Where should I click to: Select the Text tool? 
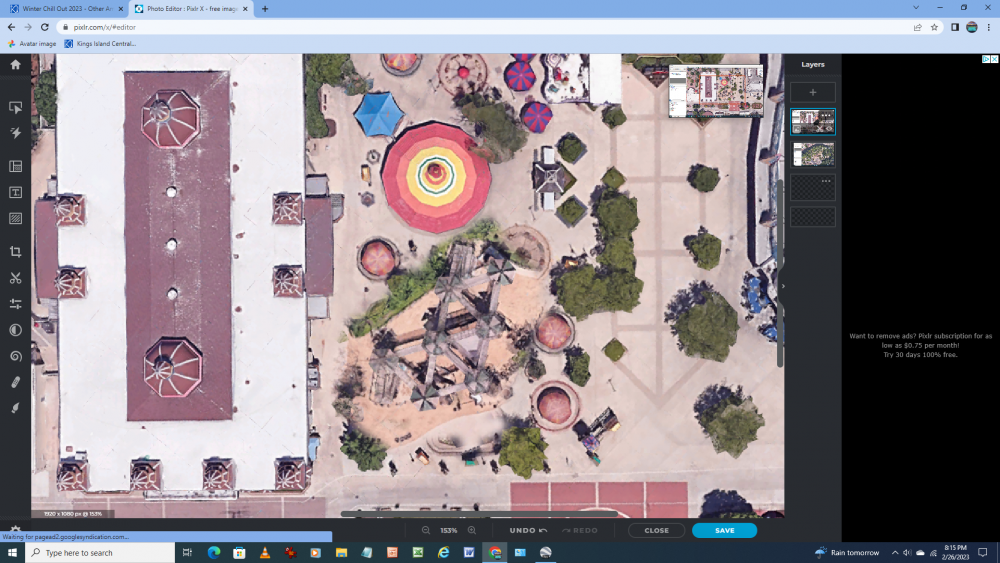click(x=15, y=192)
